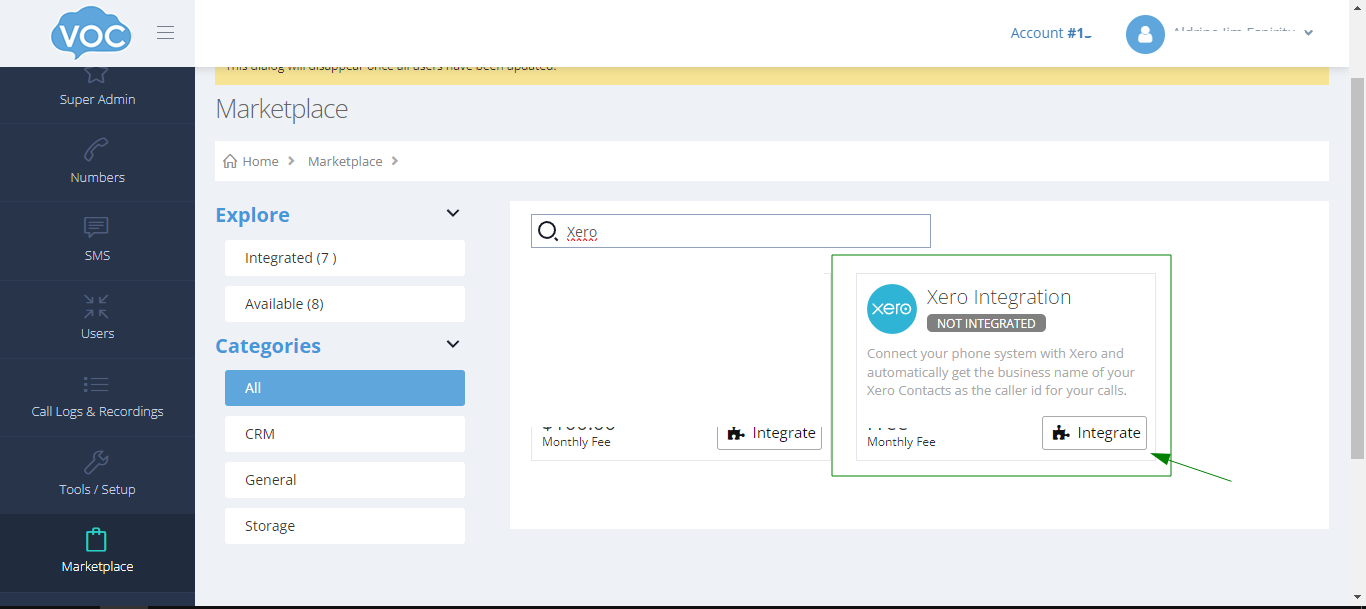Select the CRM category filter

coord(345,434)
